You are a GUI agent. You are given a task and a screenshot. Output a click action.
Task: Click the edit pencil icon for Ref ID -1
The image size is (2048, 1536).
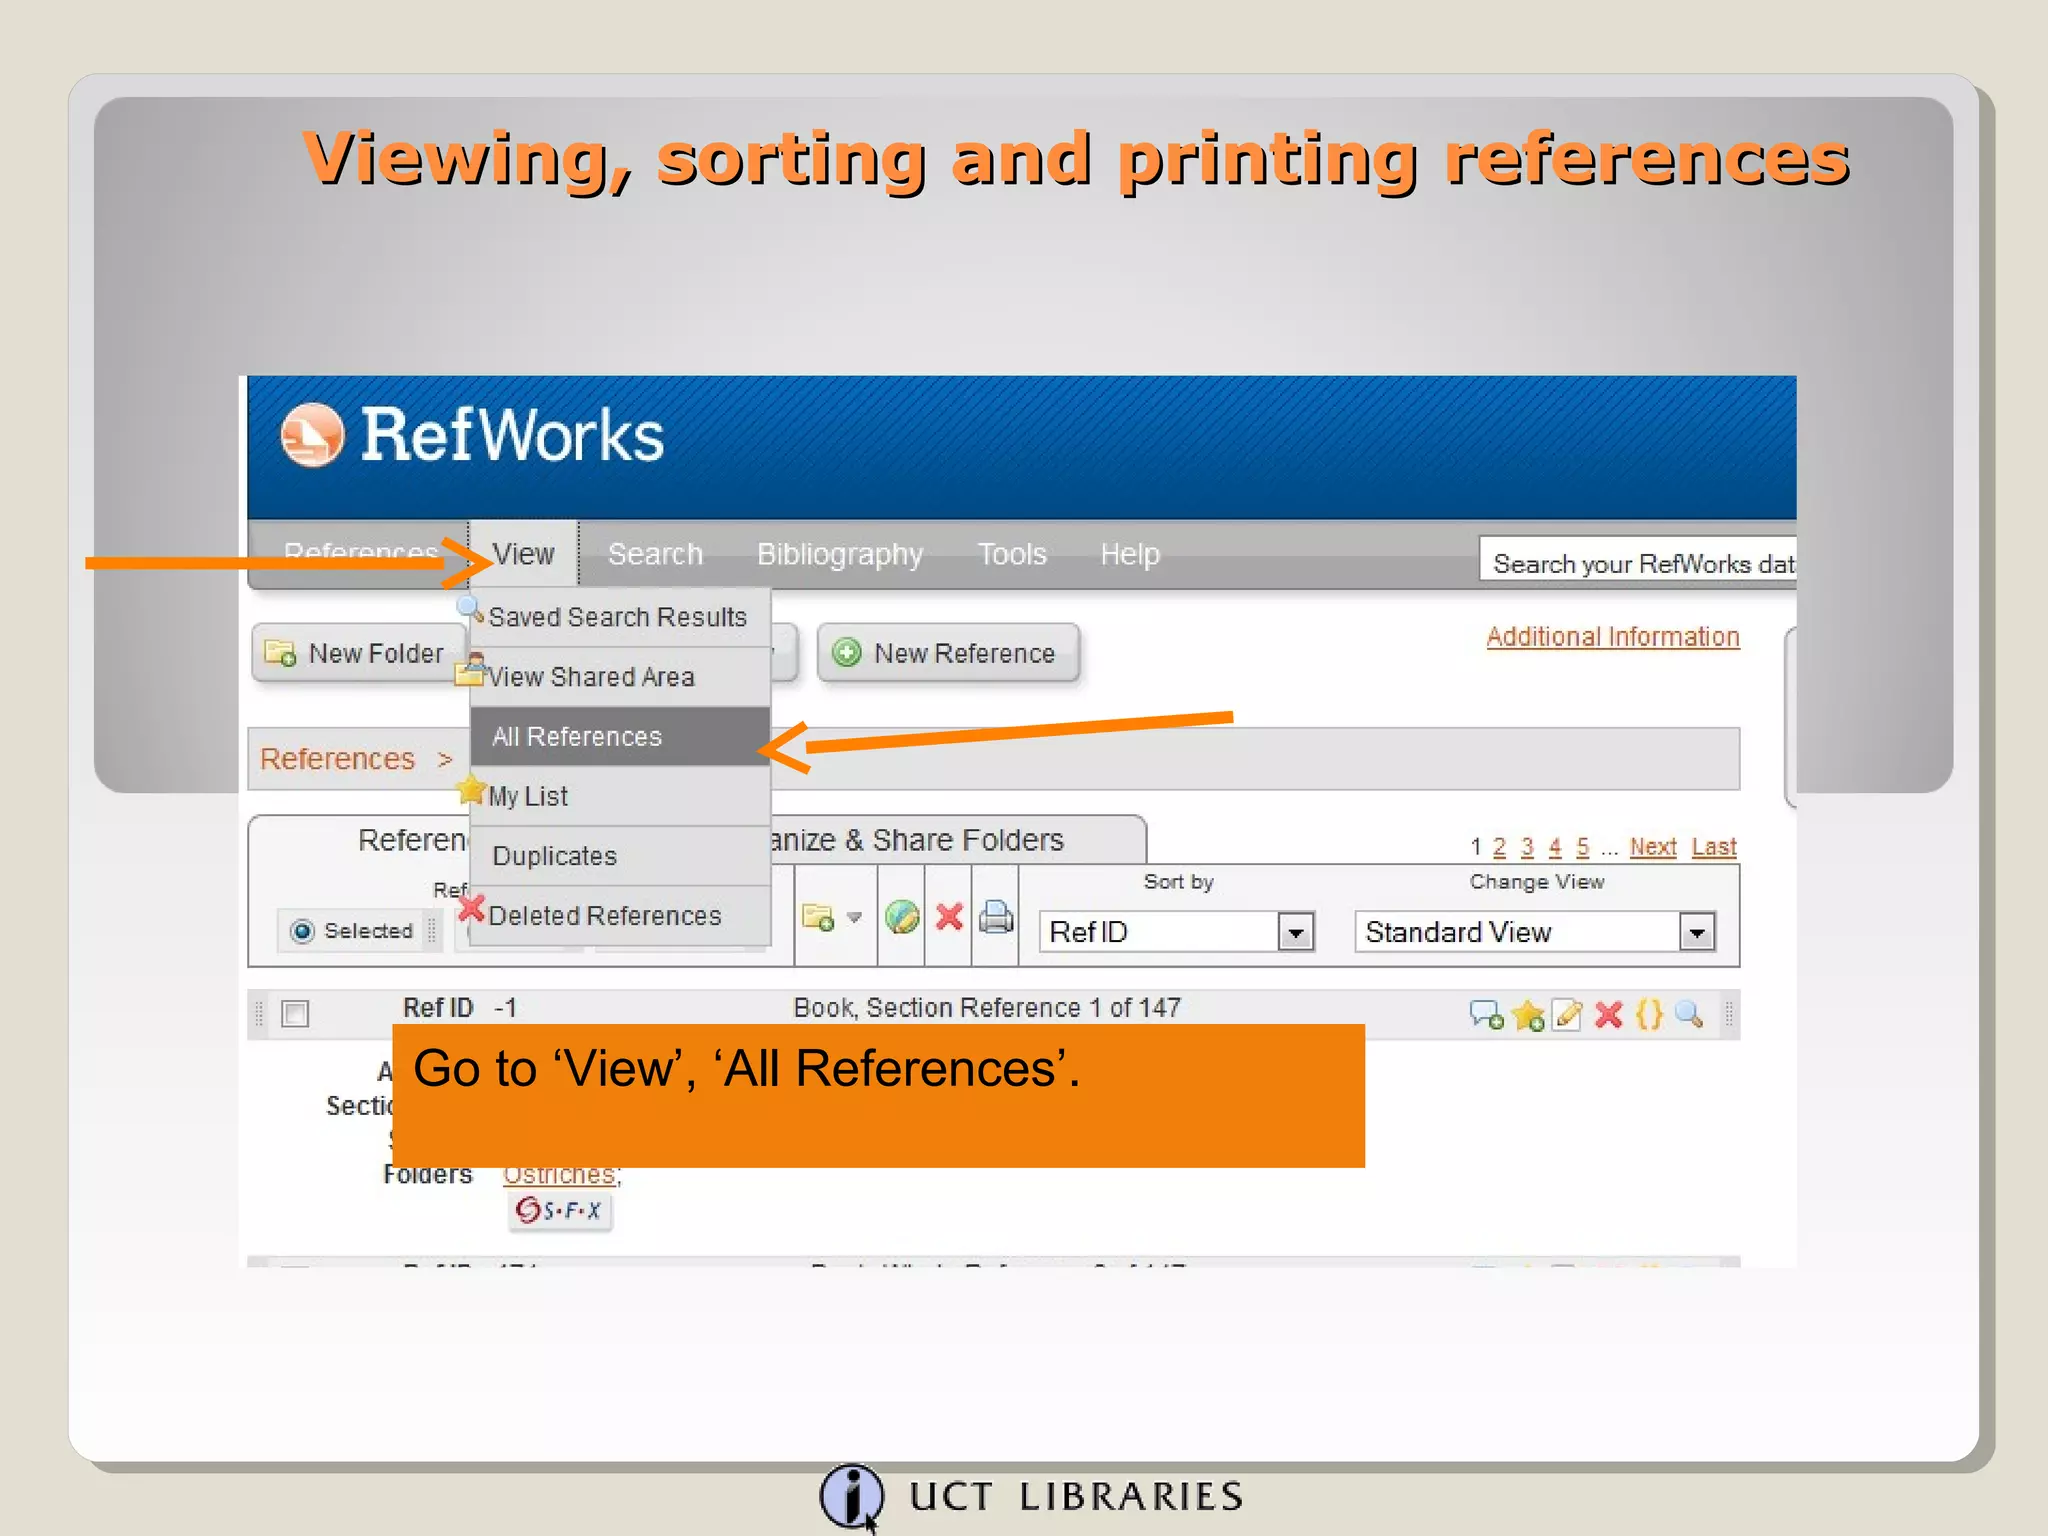point(1567,1015)
